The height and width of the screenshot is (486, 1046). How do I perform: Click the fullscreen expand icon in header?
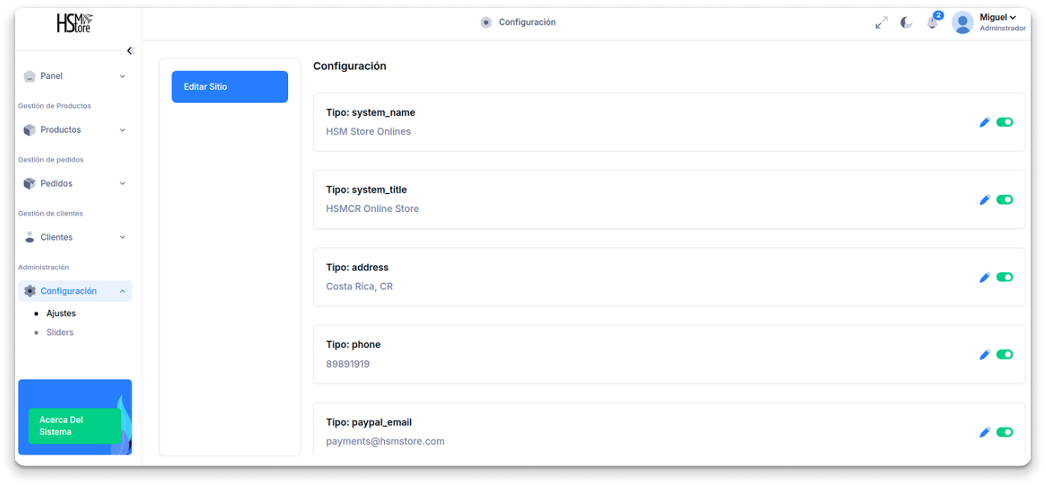click(x=881, y=23)
